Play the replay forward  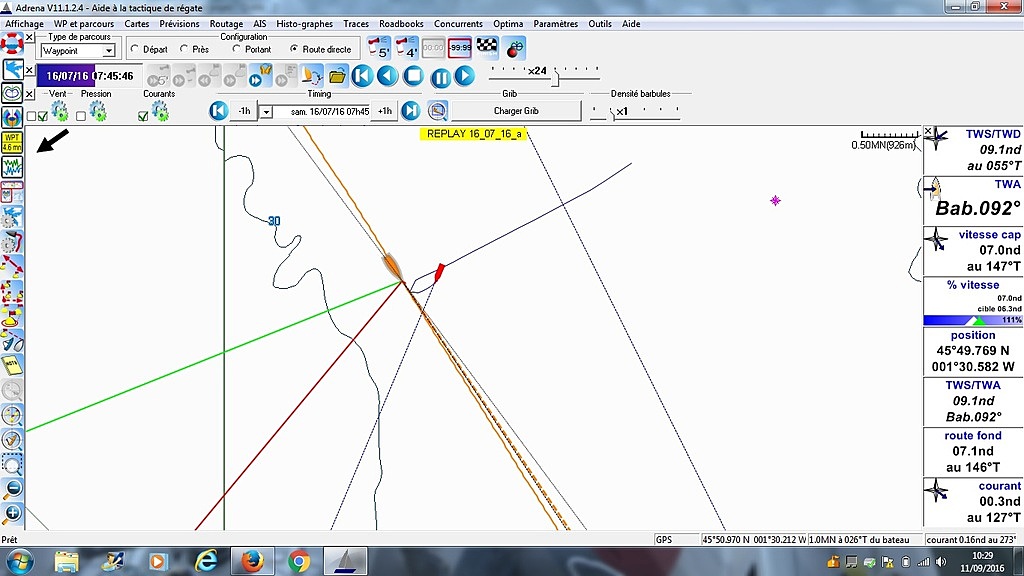(x=464, y=76)
